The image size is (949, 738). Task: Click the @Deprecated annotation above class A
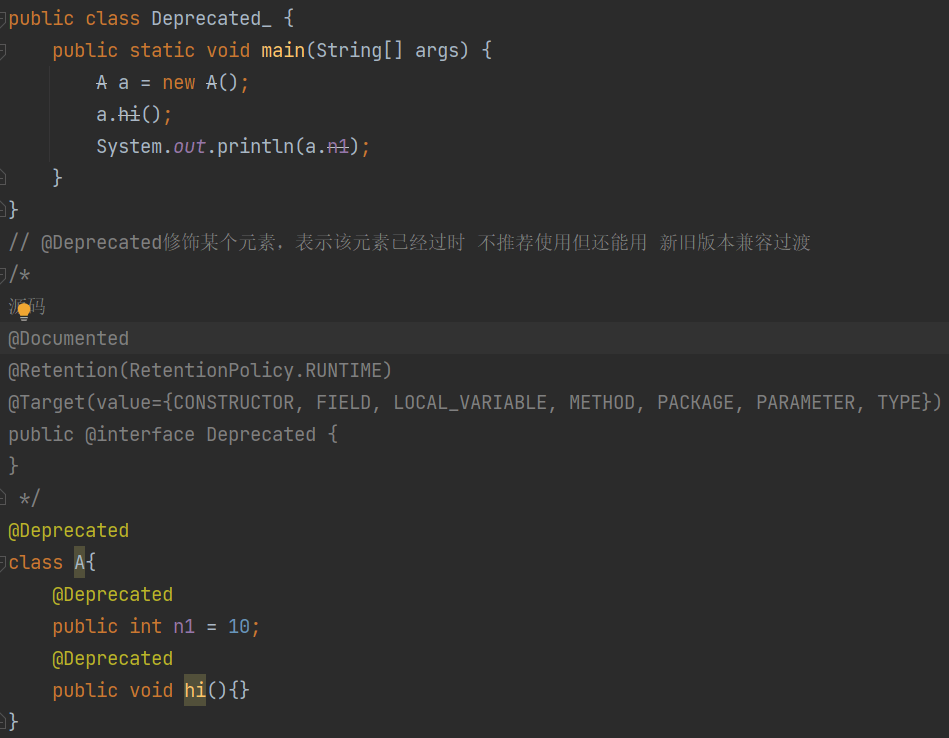[x=68, y=531]
